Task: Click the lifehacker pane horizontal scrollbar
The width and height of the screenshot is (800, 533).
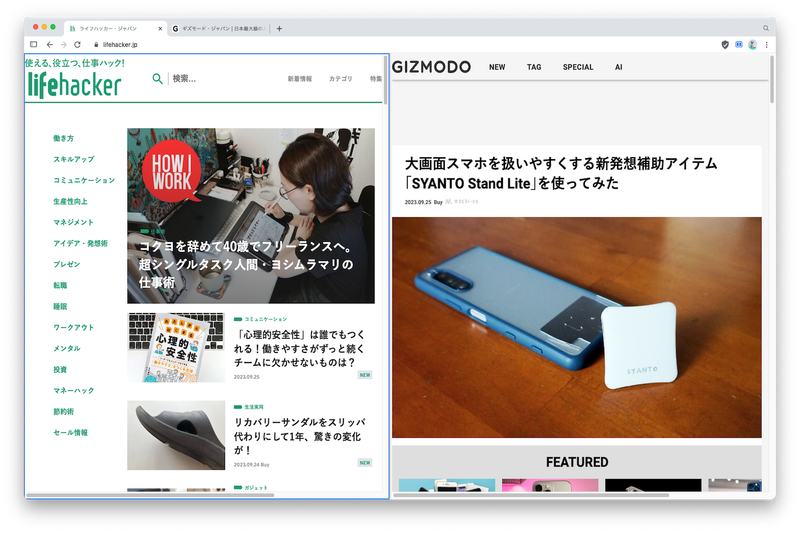Action: [150, 495]
